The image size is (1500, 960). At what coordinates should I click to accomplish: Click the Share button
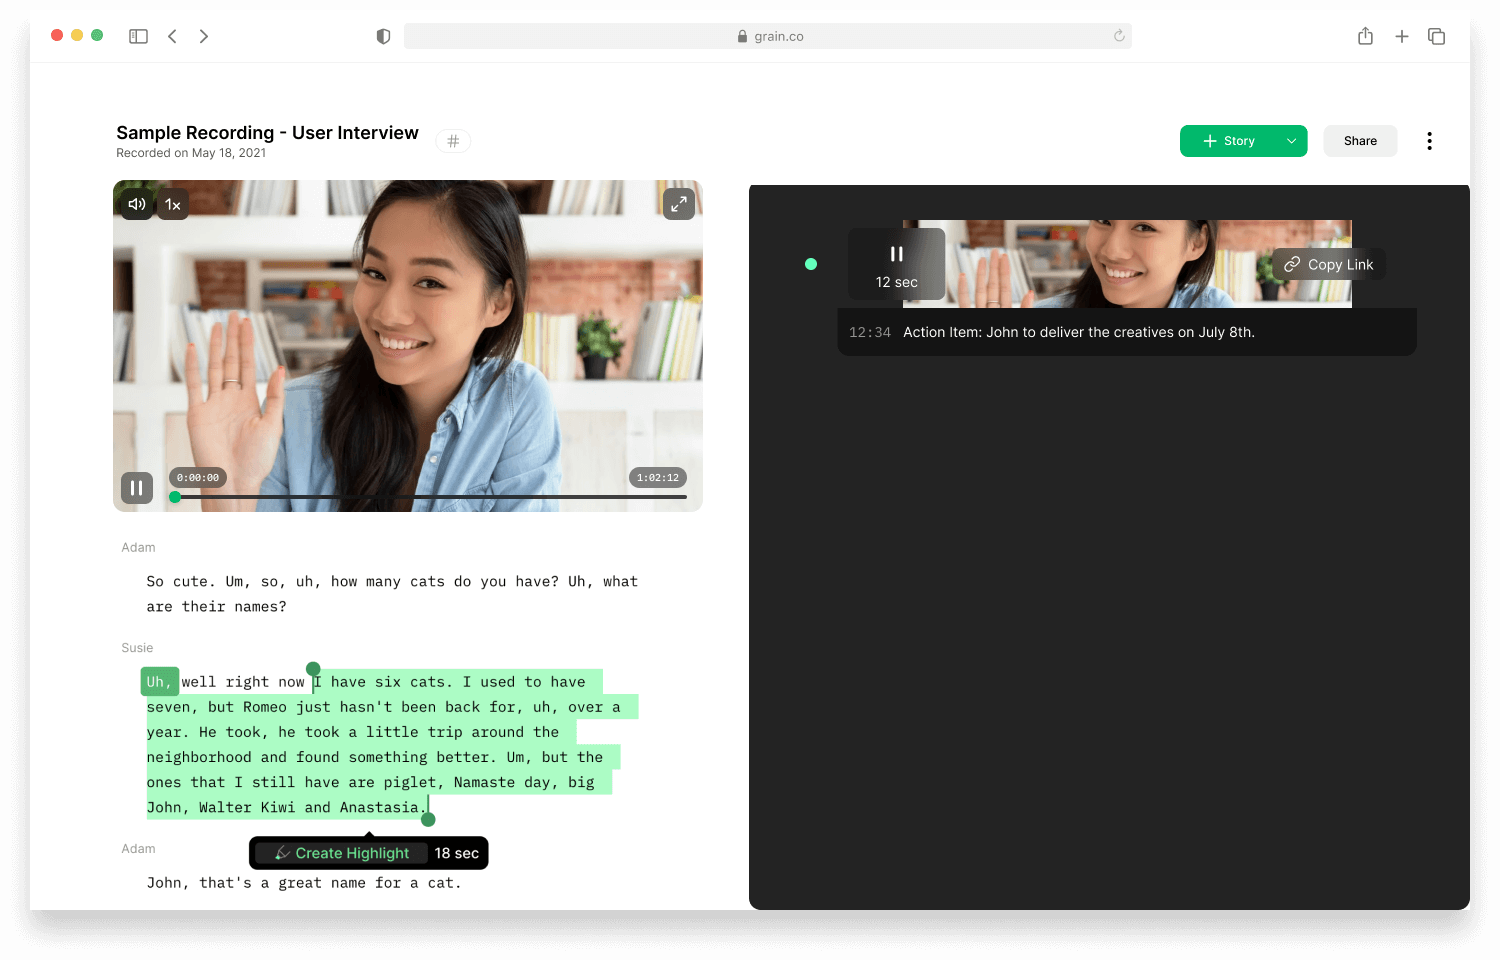(1360, 140)
